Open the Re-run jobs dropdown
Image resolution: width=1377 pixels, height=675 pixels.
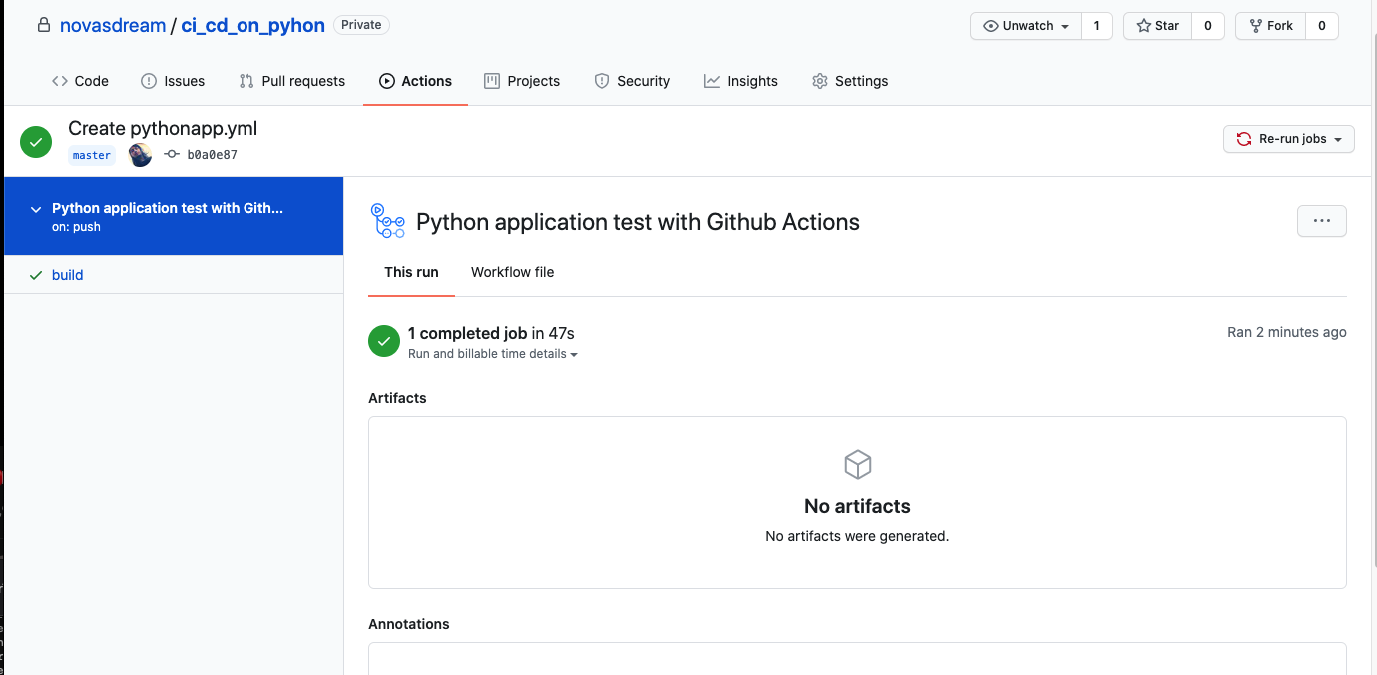[1288, 139]
